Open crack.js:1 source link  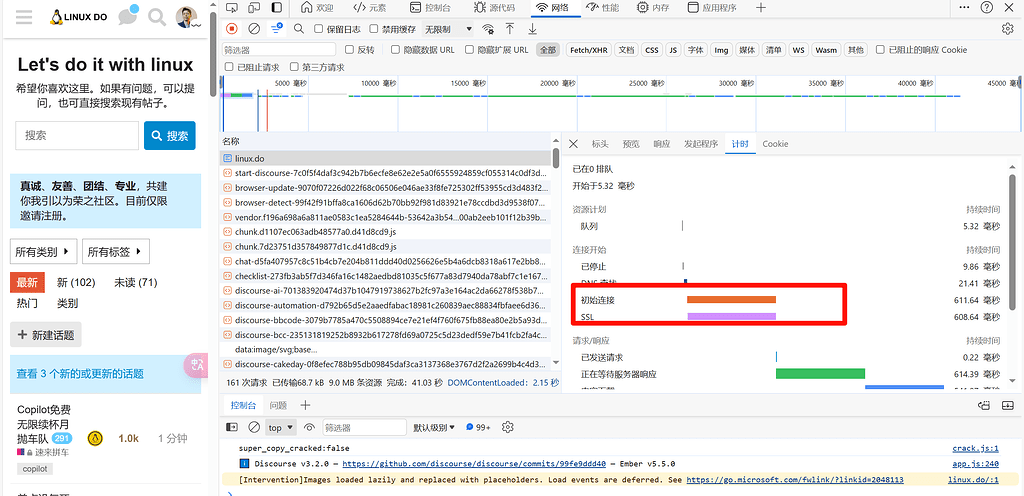click(x=976, y=448)
